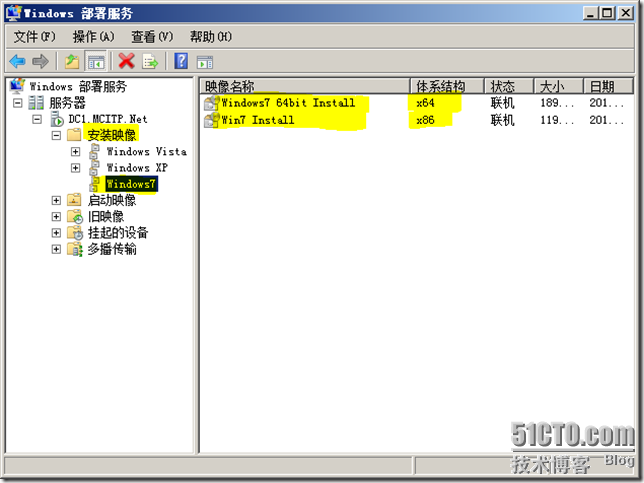Click the x86 architecture cell

425,120
